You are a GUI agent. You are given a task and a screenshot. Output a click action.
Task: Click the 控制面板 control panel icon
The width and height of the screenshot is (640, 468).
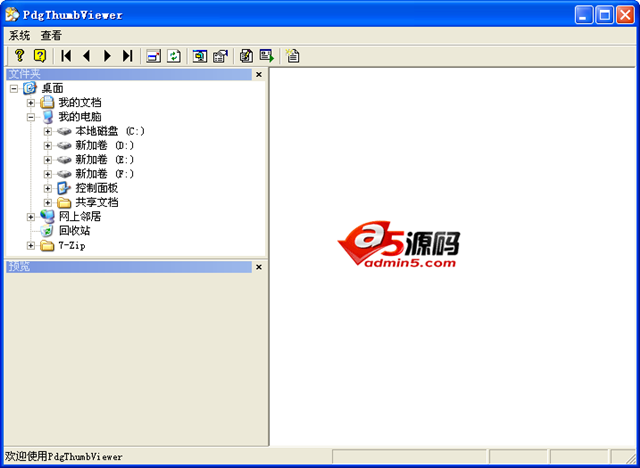point(64,188)
